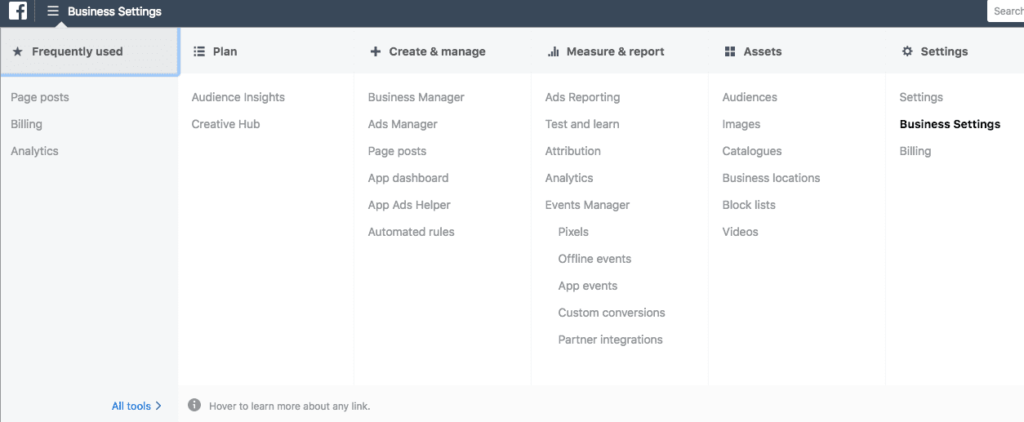Screen dimensions: 1024x422
Task: Click the grid icon next to Assets
Action: tap(730, 52)
